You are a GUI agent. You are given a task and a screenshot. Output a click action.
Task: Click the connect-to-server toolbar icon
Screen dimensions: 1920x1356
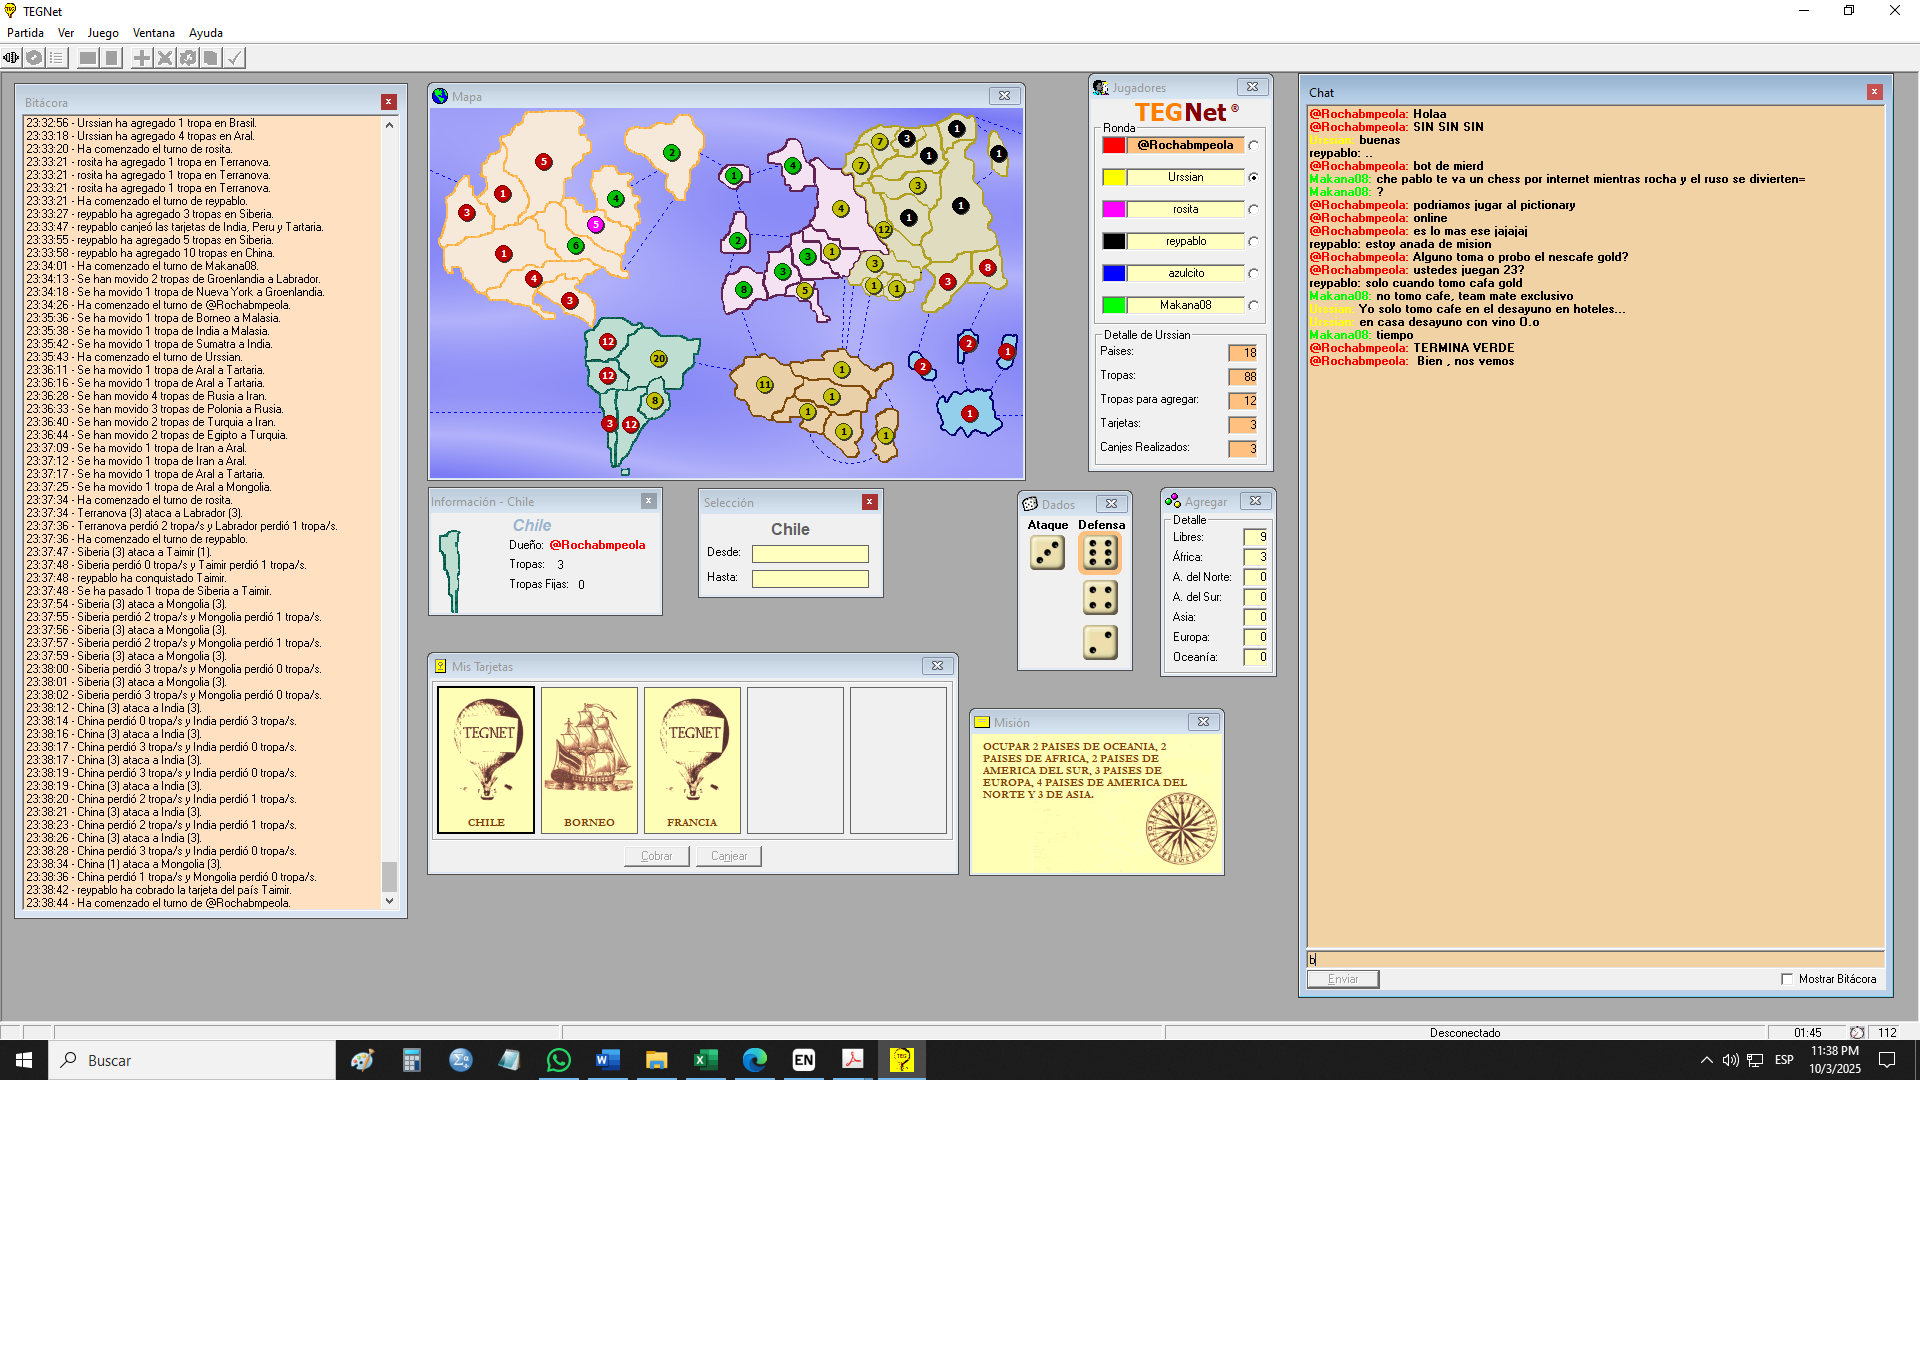(11, 58)
